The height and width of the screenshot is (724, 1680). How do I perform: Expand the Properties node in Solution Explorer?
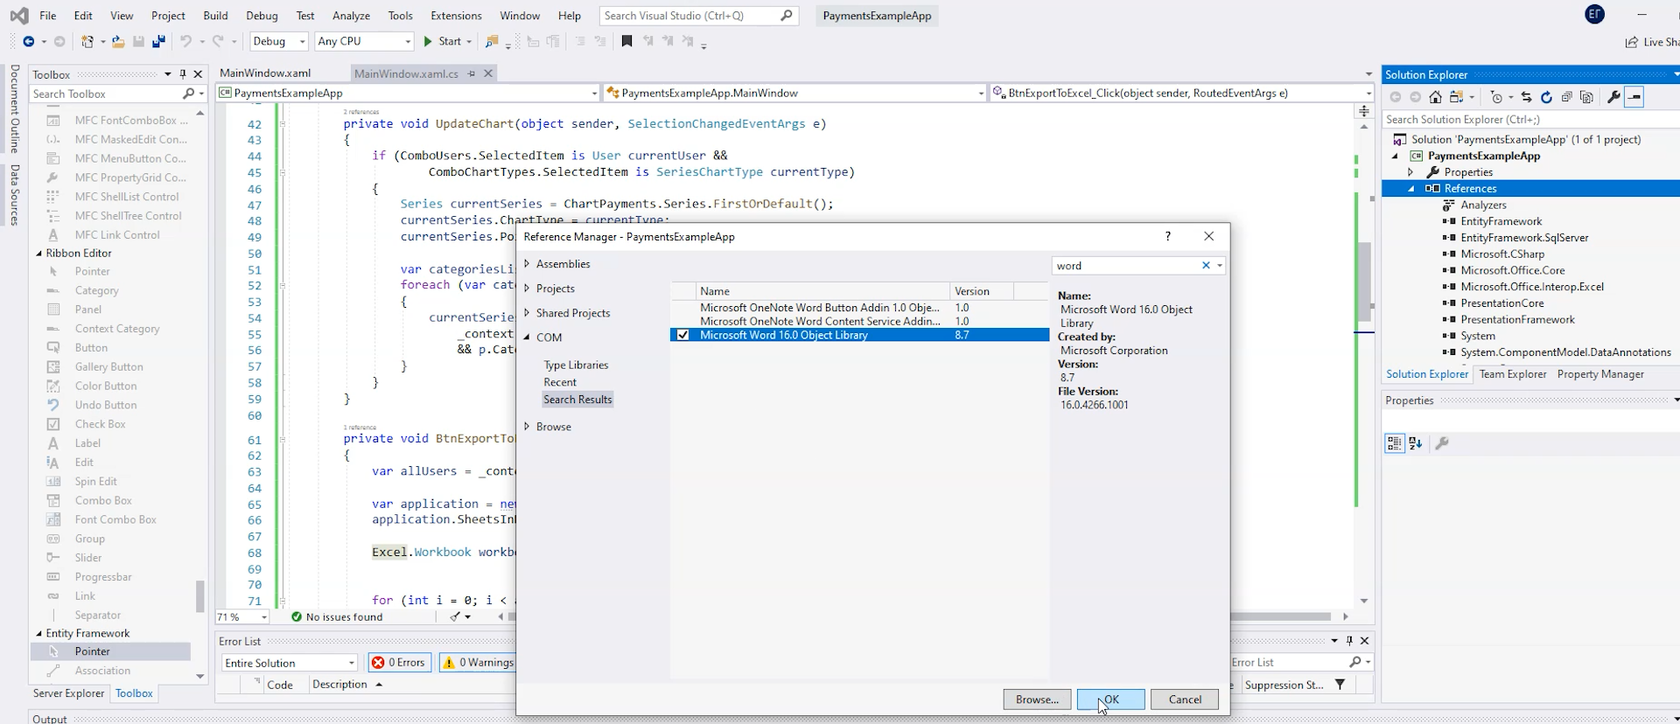click(1411, 172)
